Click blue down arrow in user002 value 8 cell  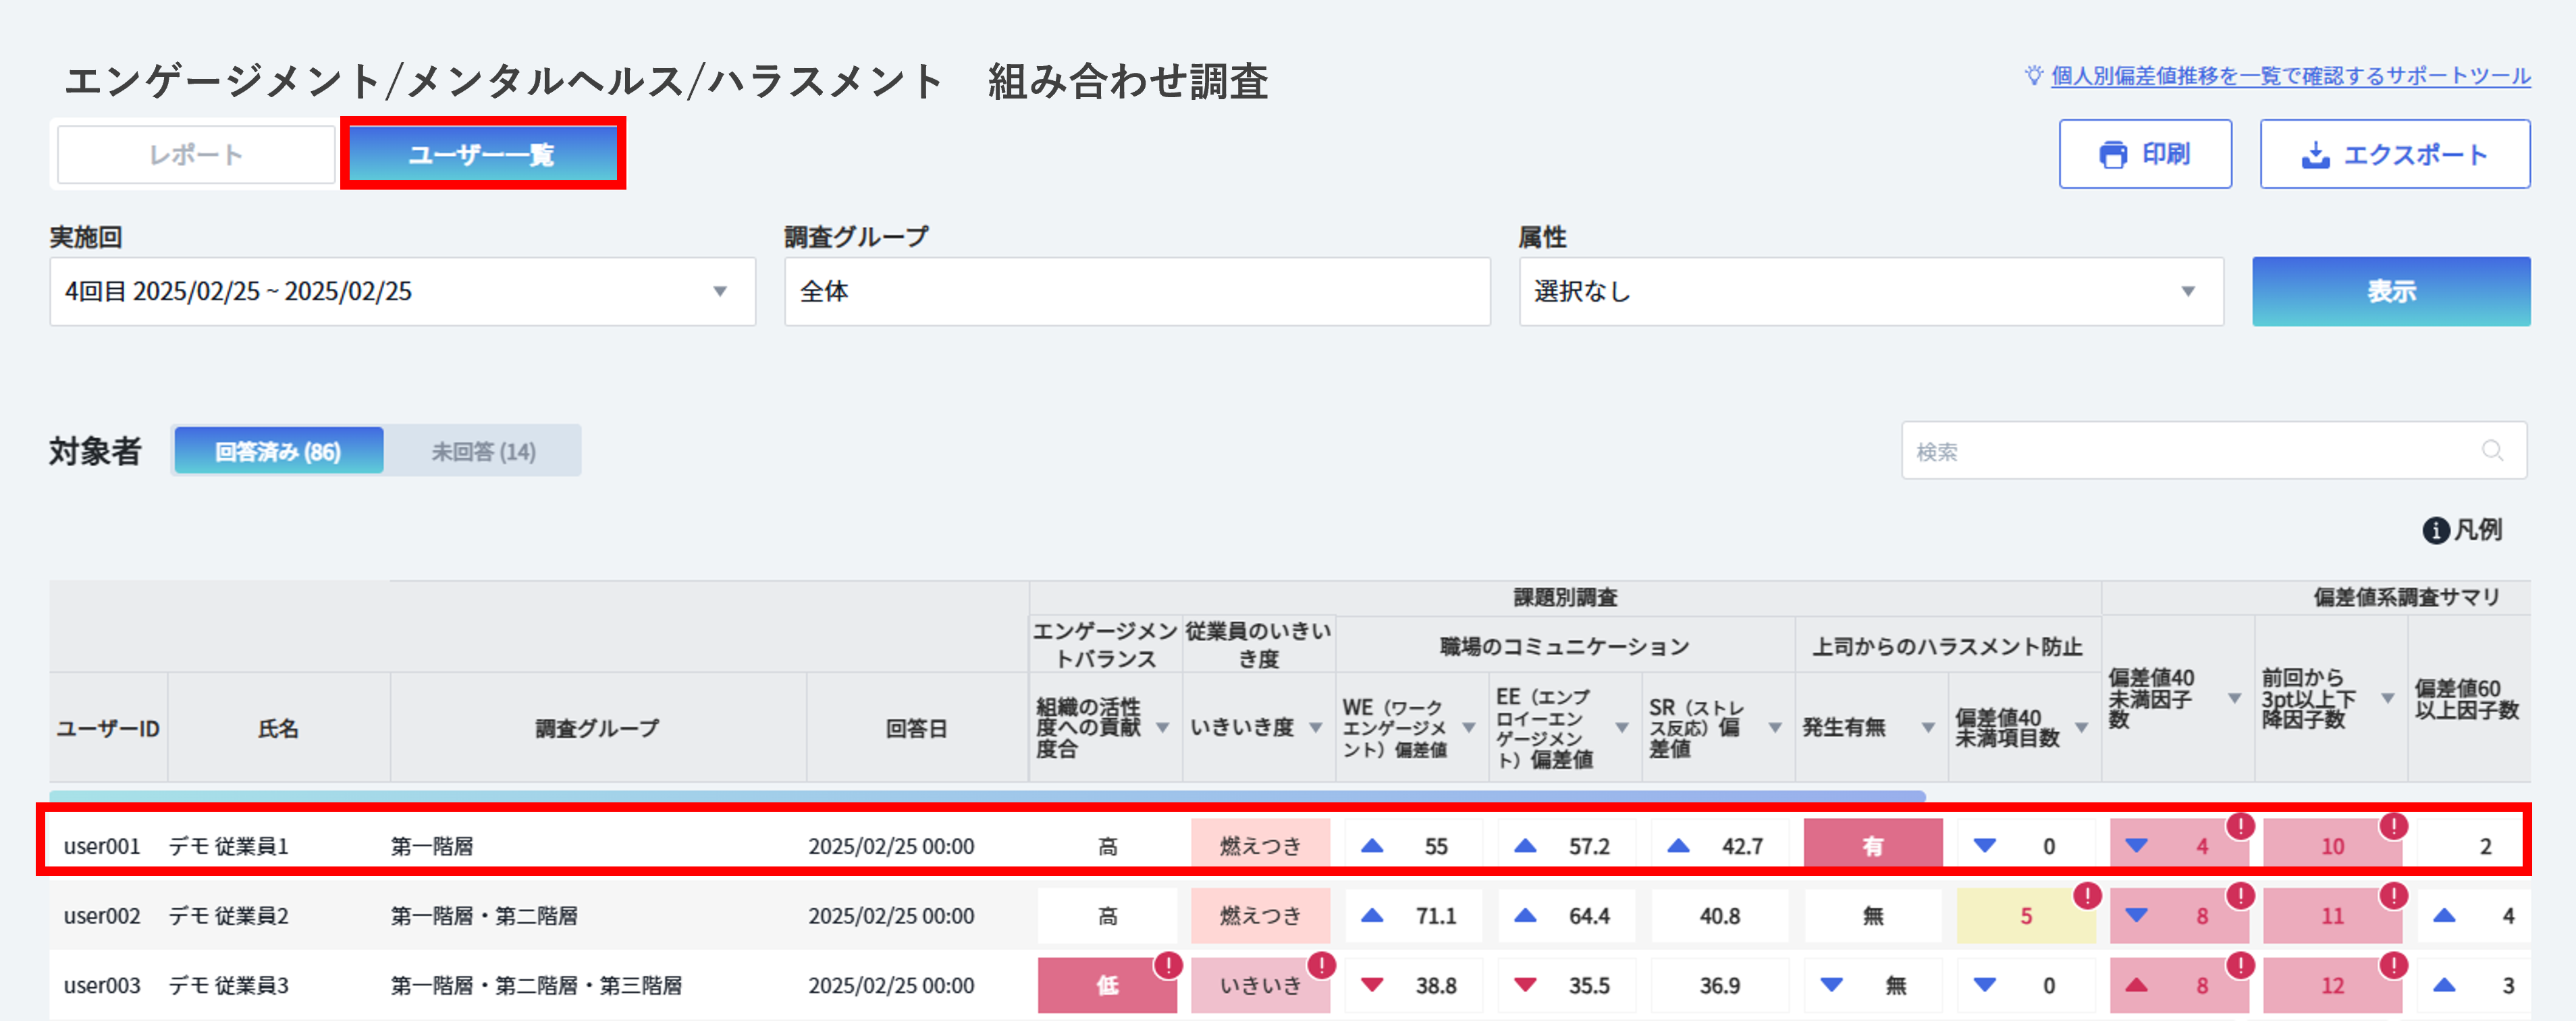click(x=2137, y=915)
